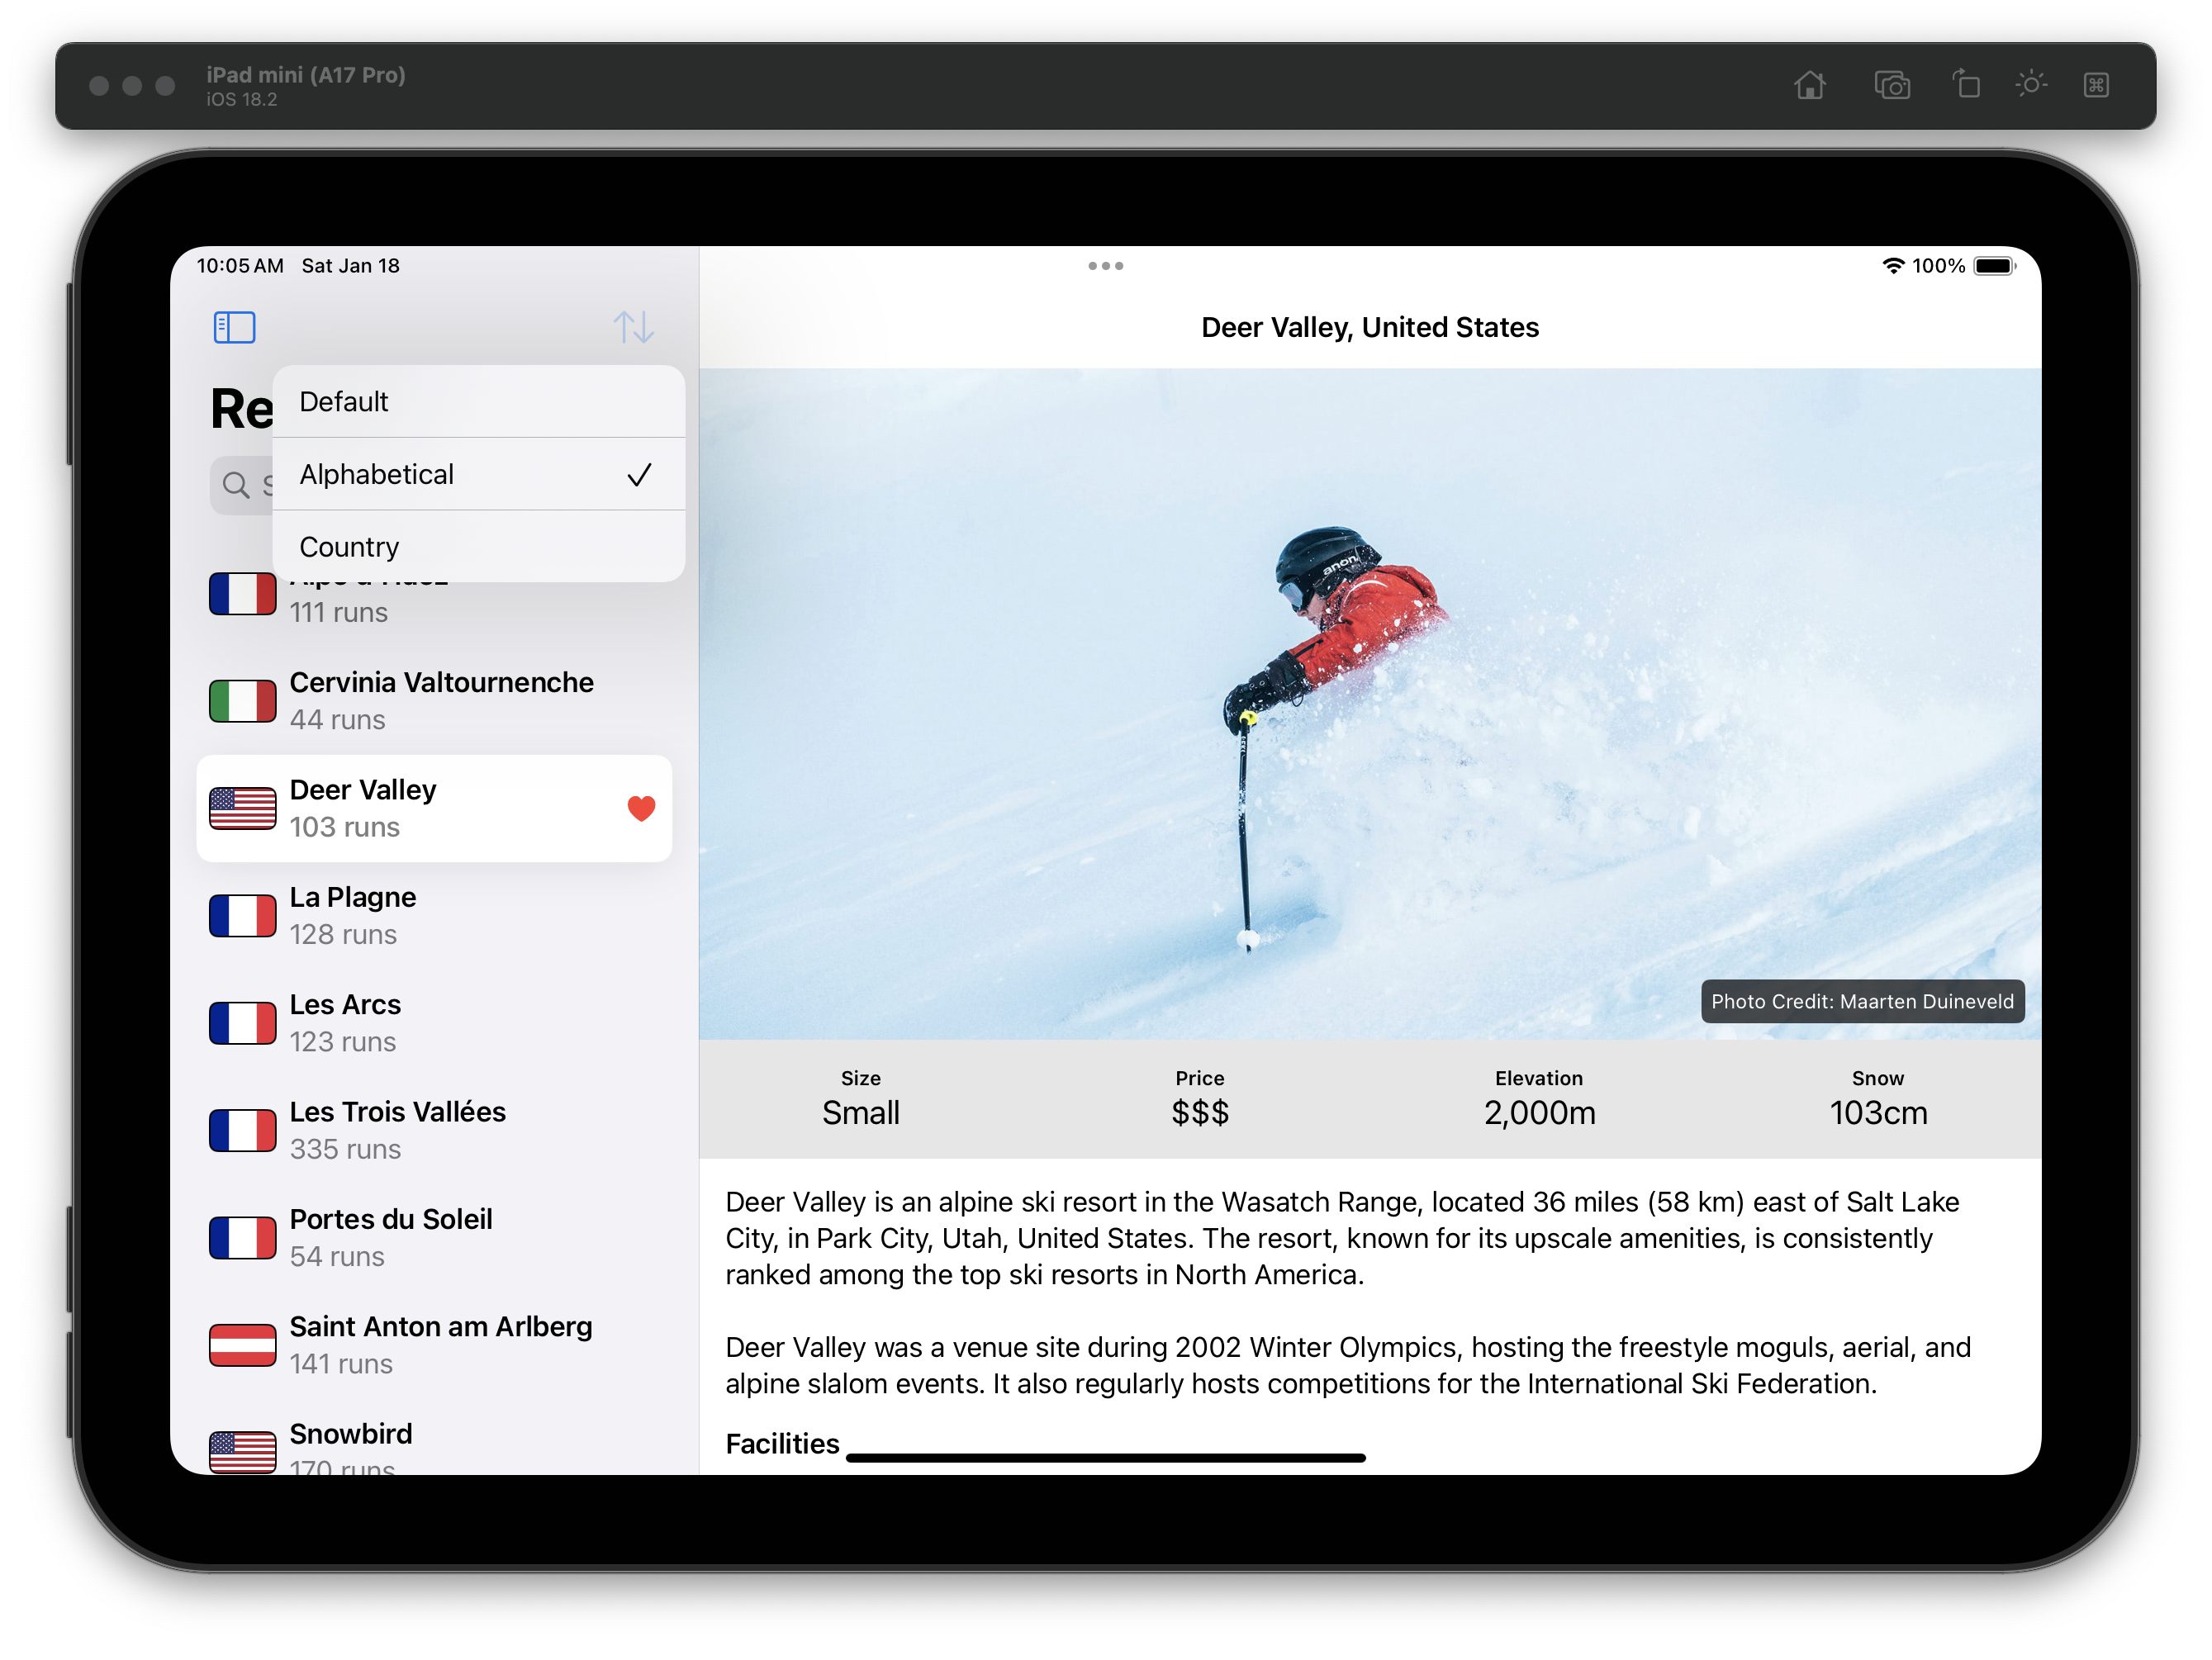Open the sort order dropdown

click(x=633, y=326)
